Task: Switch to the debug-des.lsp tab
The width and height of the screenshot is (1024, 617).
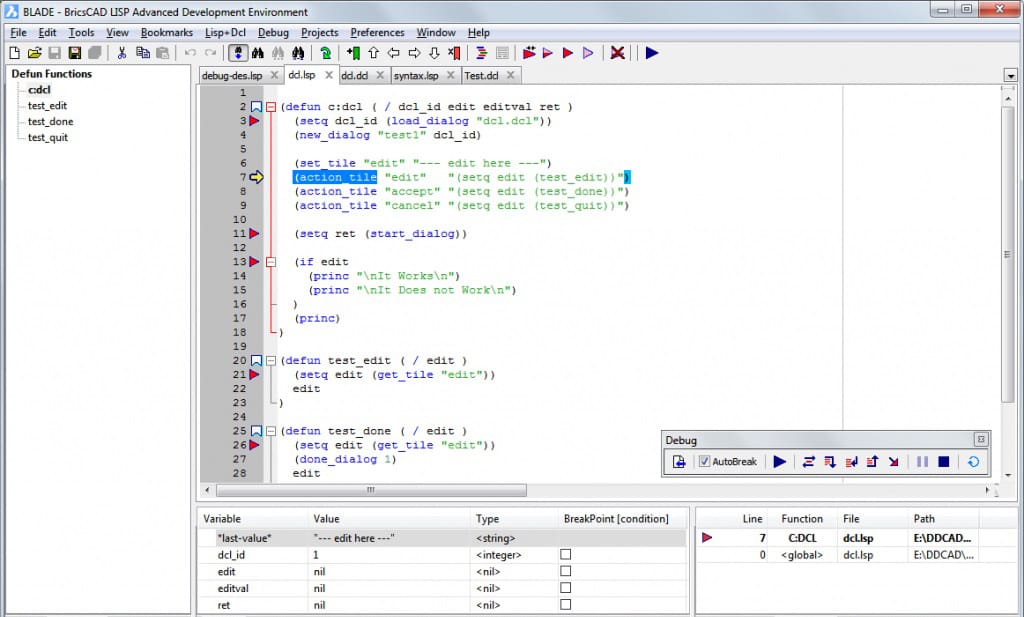Action: [x=232, y=76]
